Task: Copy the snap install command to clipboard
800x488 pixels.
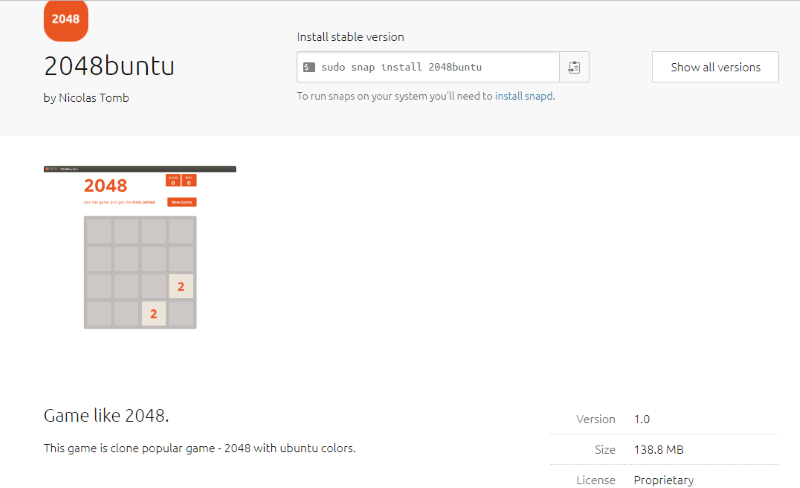Action: click(x=574, y=67)
